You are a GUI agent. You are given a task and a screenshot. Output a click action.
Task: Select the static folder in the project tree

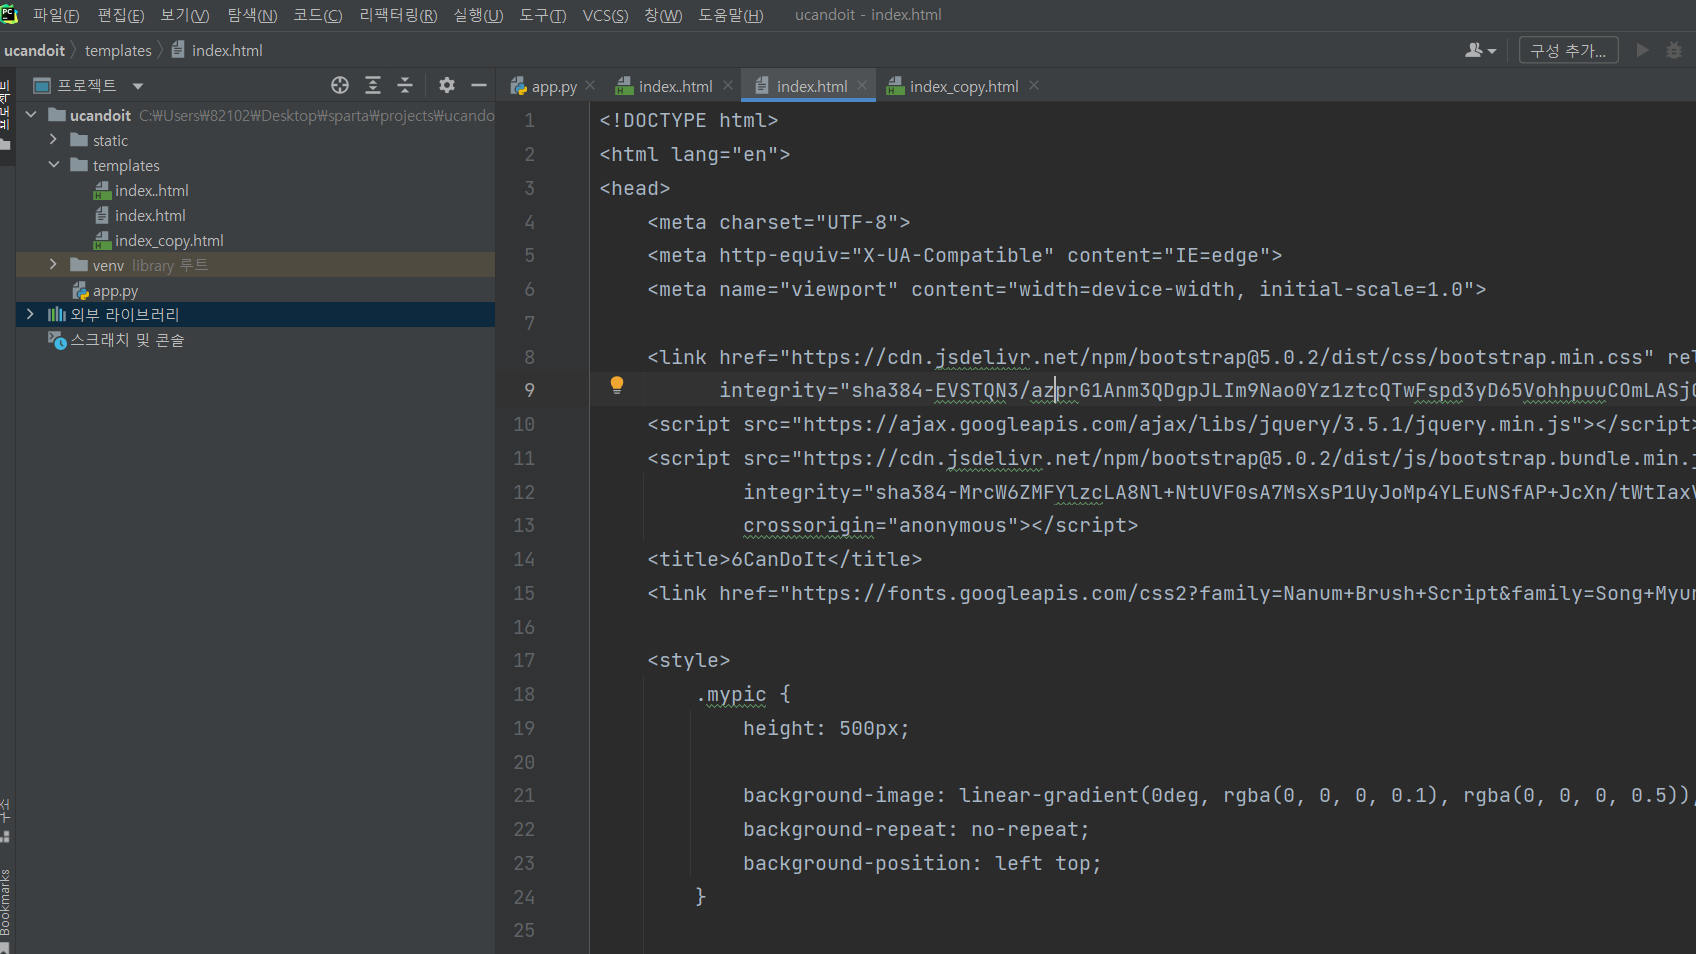click(110, 140)
